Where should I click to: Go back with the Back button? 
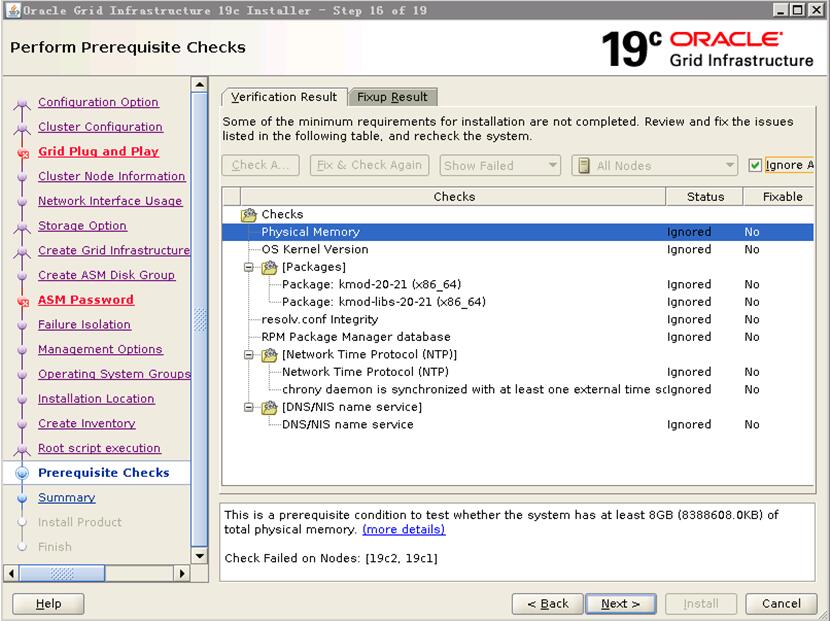pos(547,604)
